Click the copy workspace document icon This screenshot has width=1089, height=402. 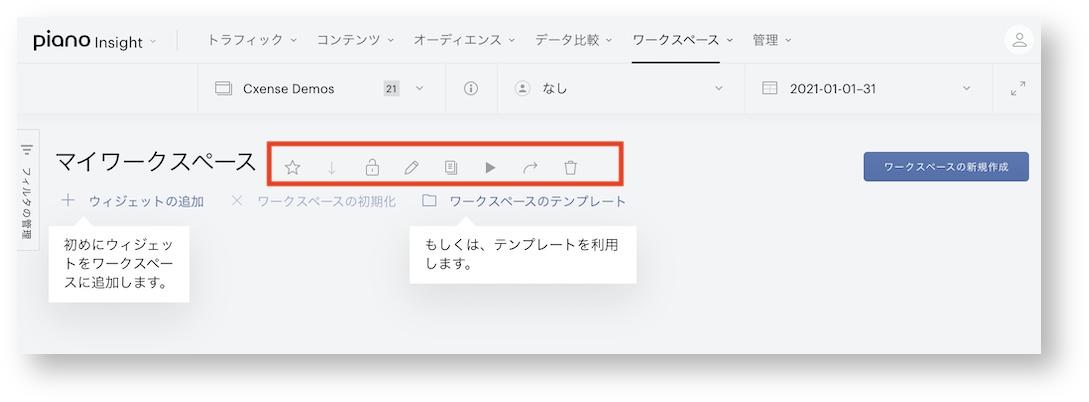[x=451, y=167]
